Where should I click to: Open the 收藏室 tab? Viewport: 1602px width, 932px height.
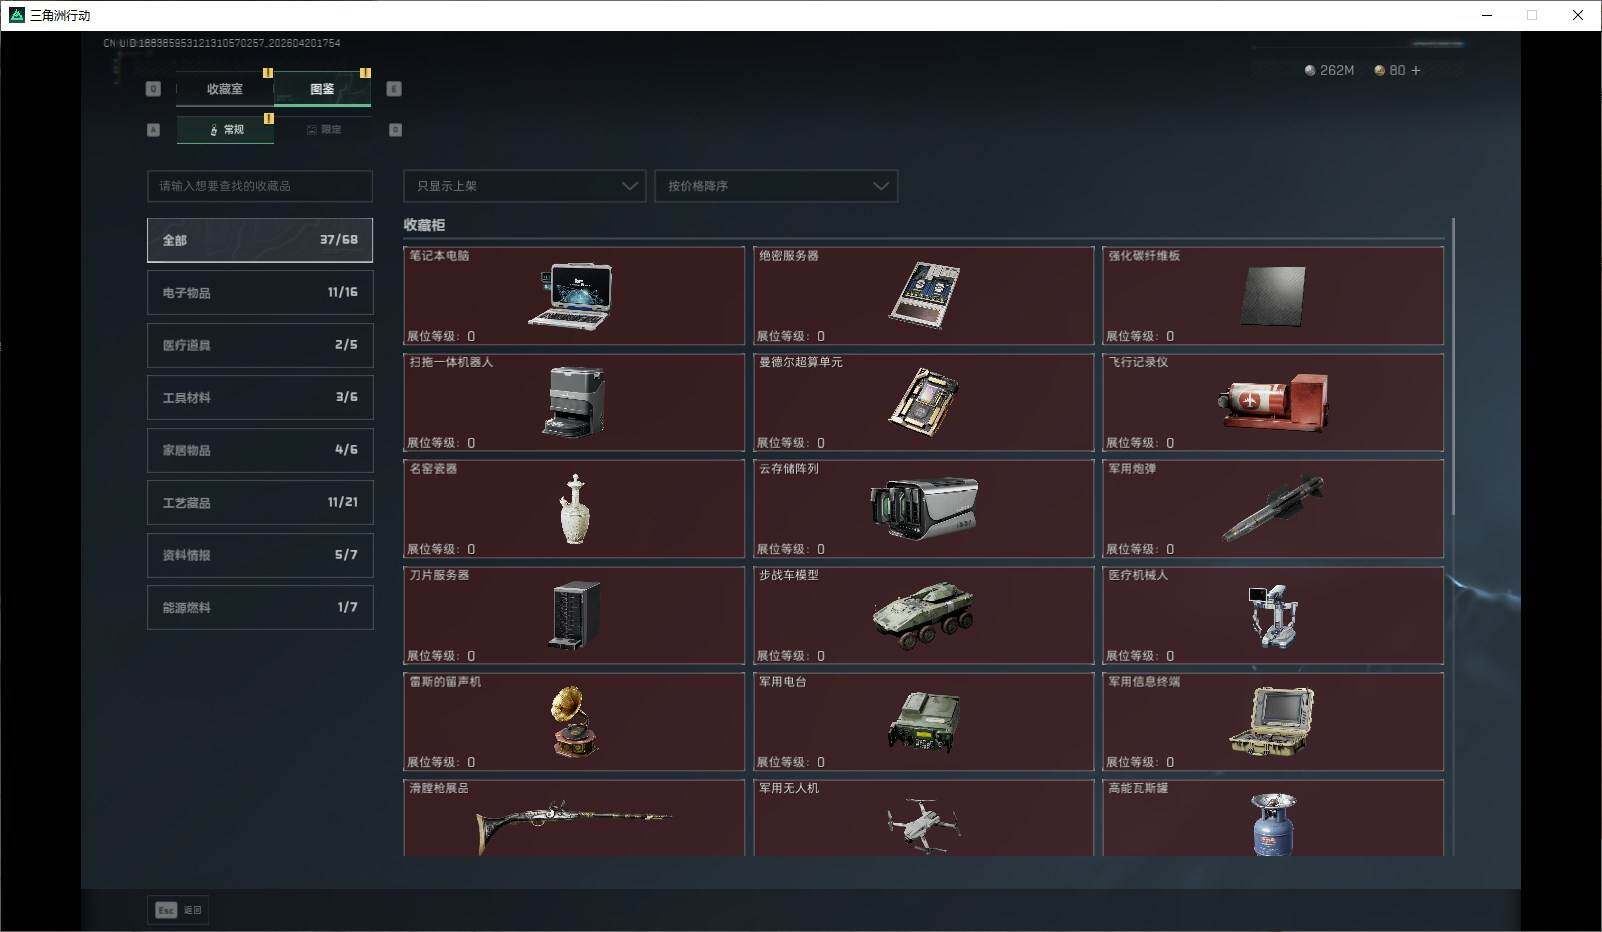click(x=225, y=89)
